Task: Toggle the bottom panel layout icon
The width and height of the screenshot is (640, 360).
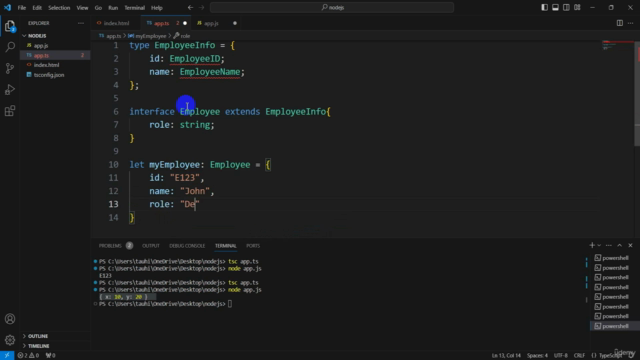Action: 556,7
